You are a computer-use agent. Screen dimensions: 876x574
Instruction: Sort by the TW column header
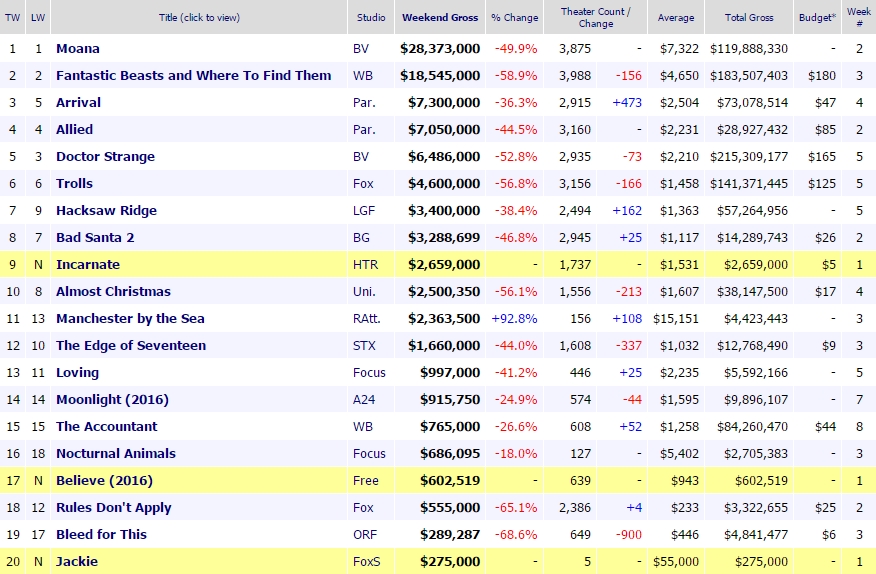pyautogui.click(x=12, y=17)
